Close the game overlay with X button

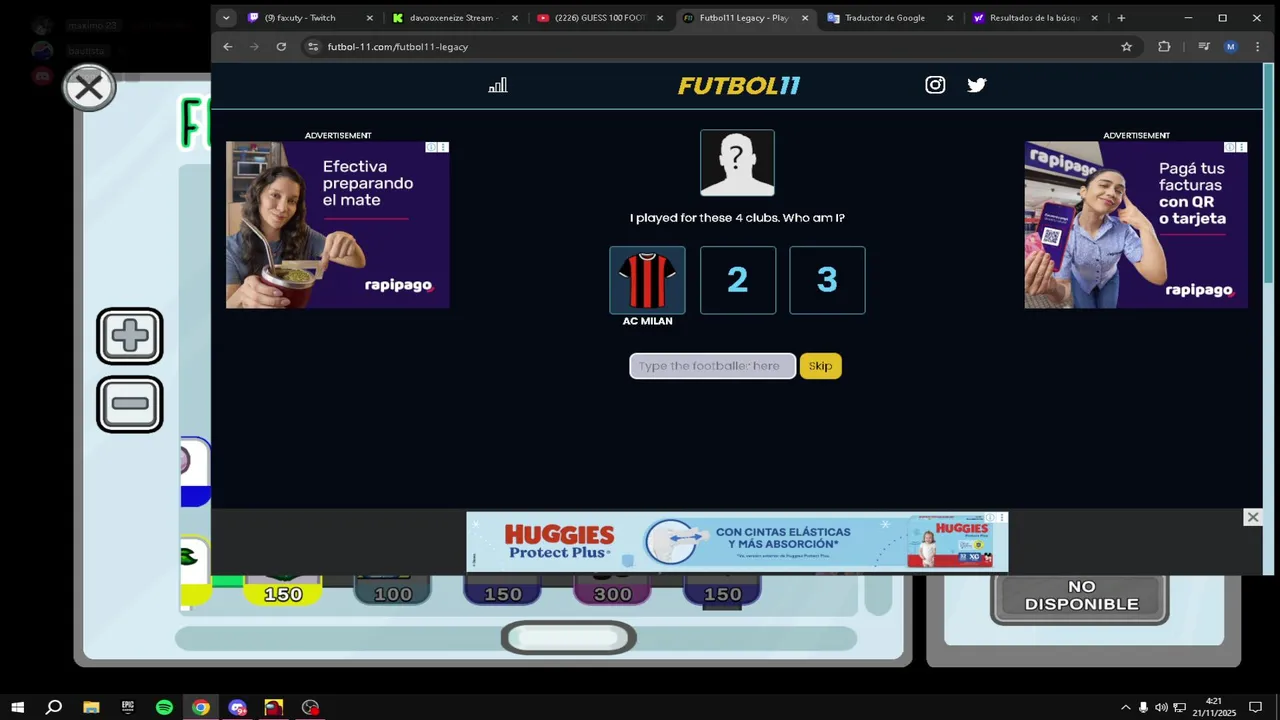coord(89,88)
